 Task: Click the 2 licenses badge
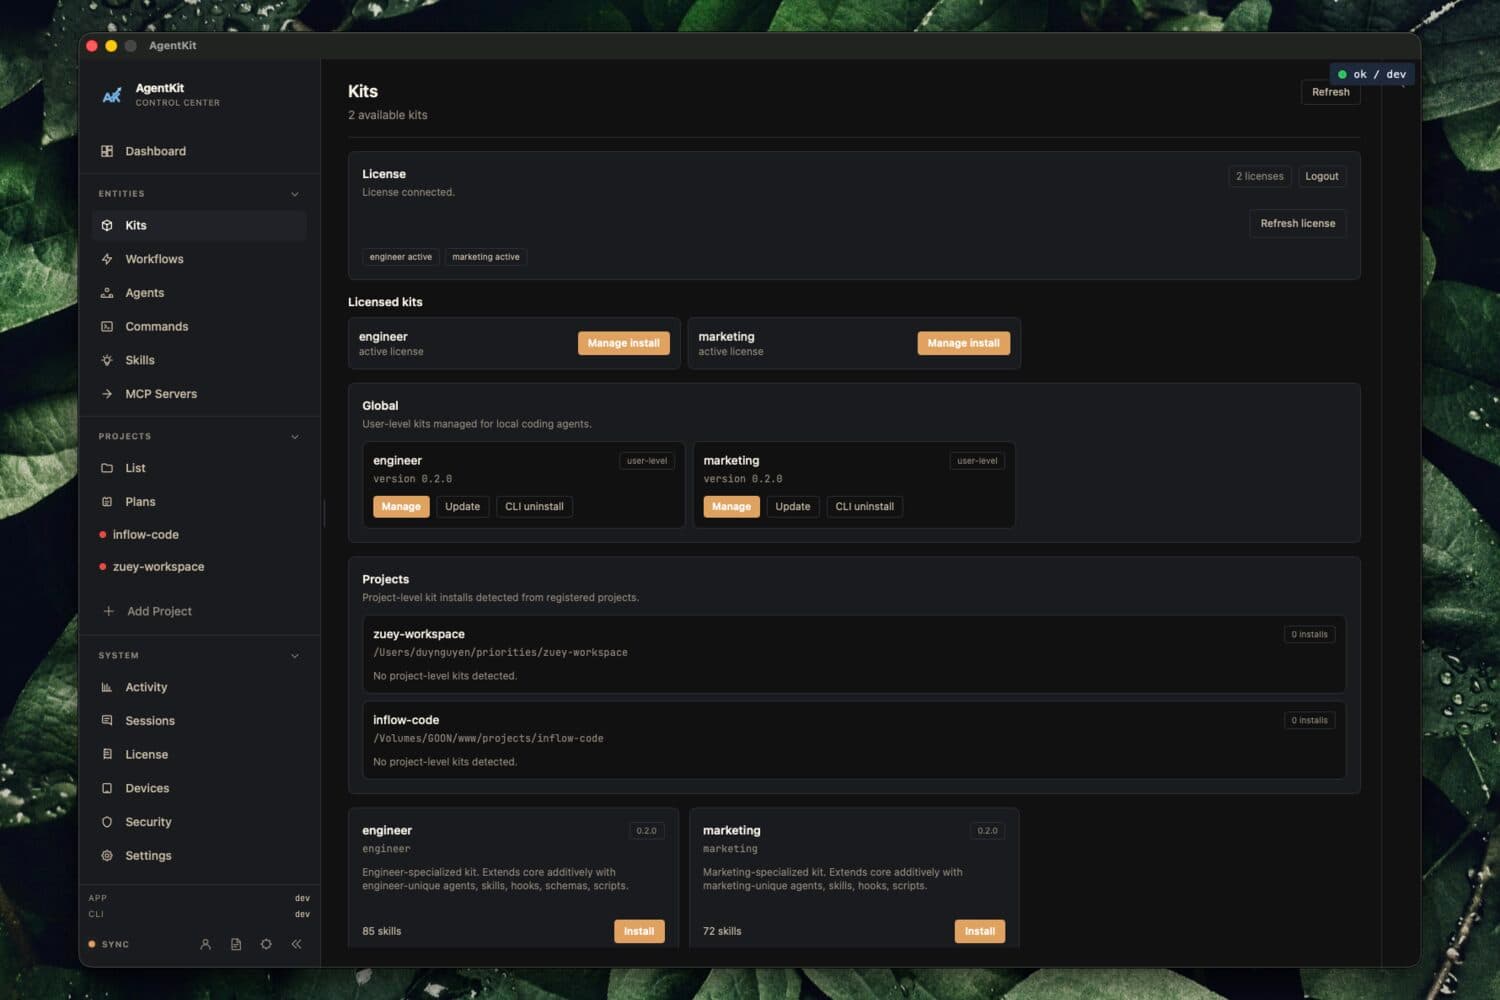tap(1259, 176)
